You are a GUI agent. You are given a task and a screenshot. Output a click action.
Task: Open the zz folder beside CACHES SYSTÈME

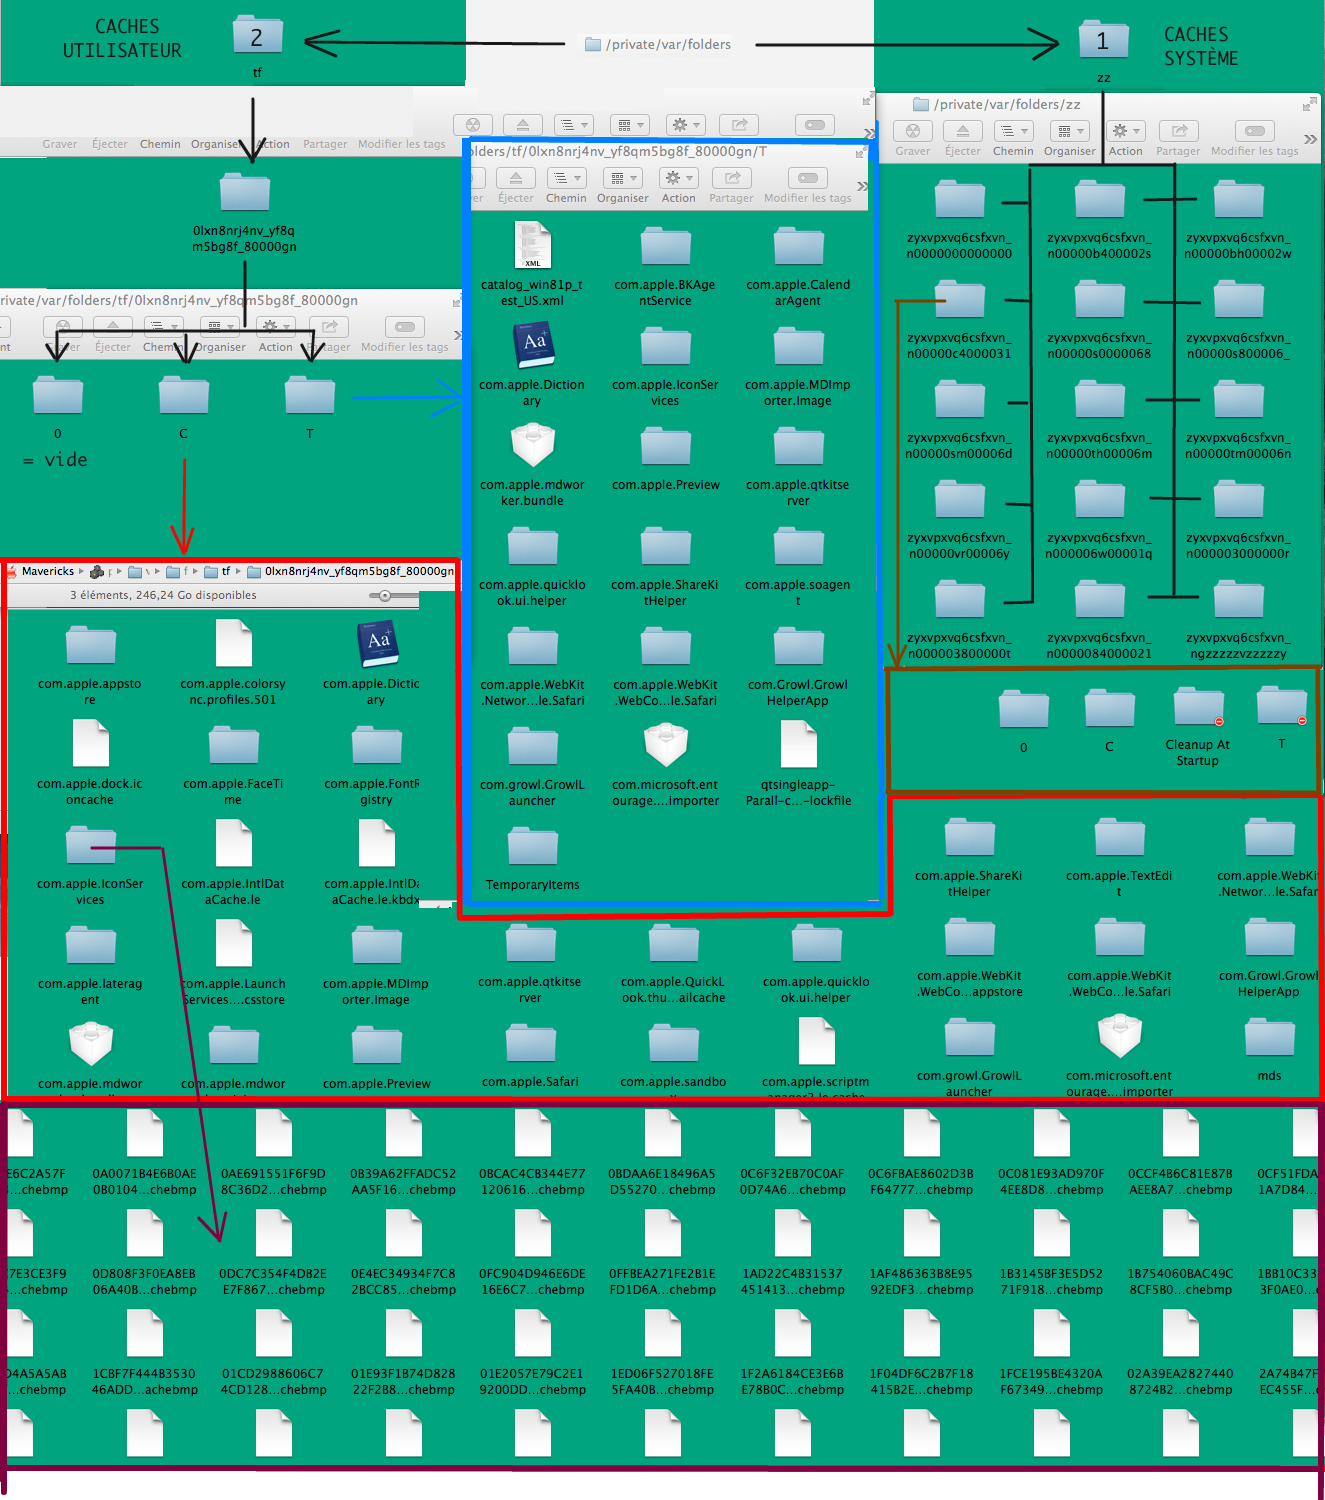(x=1103, y=42)
